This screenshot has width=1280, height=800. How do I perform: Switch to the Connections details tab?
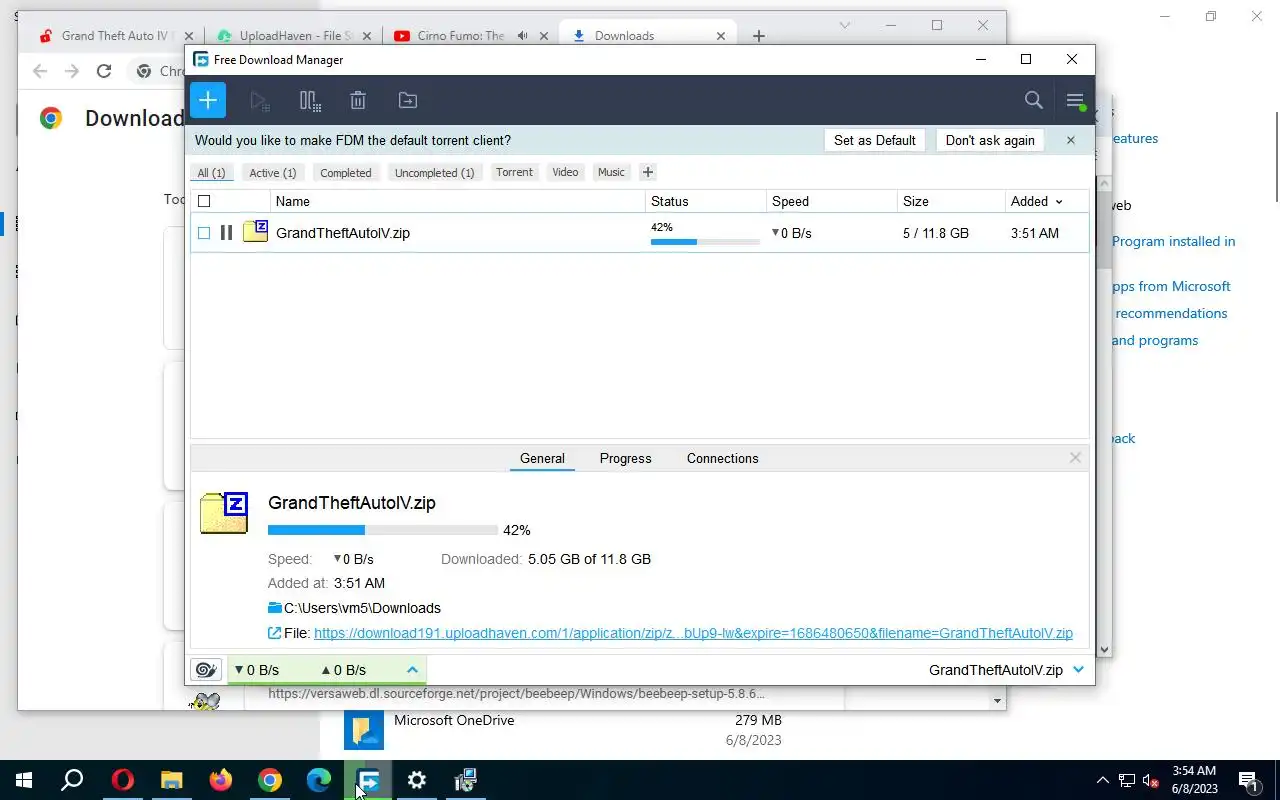pyautogui.click(x=722, y=458)
